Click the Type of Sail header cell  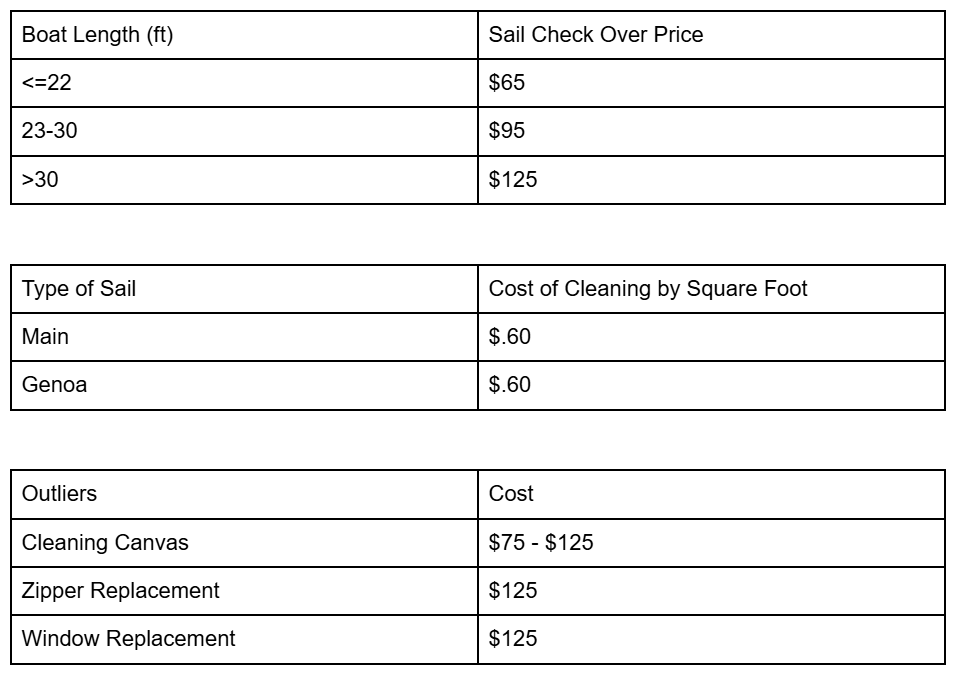coord(244,289)
